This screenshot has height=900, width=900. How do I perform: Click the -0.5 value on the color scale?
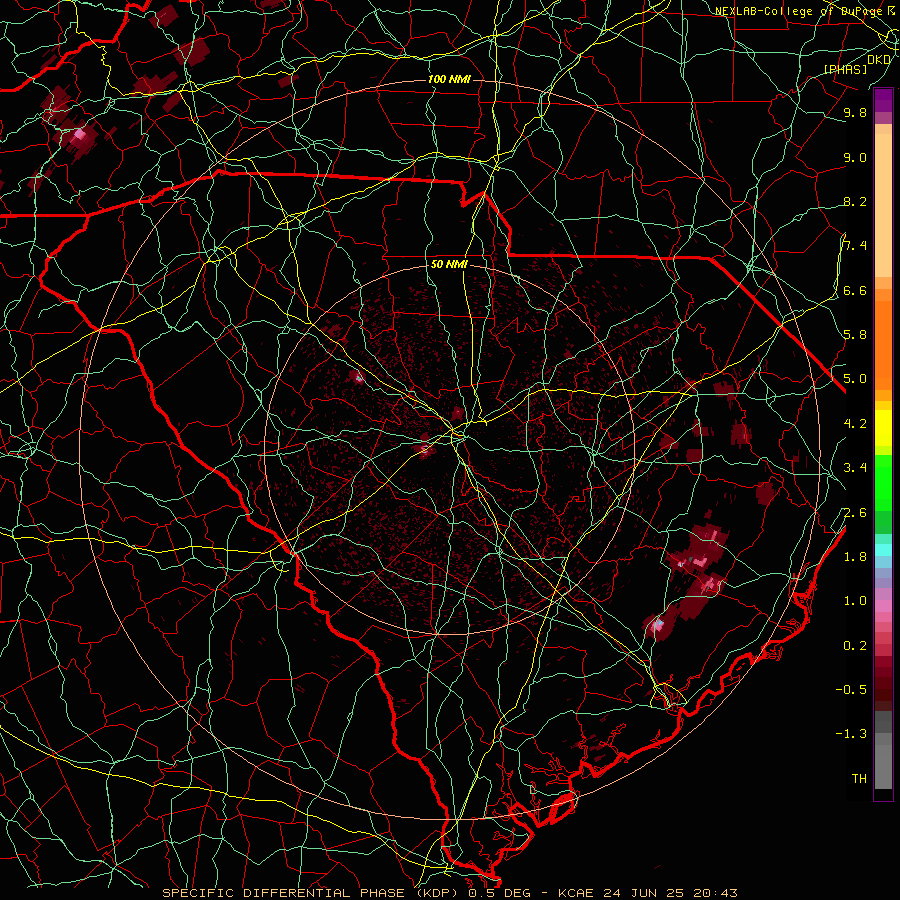[x=851, y=690]
